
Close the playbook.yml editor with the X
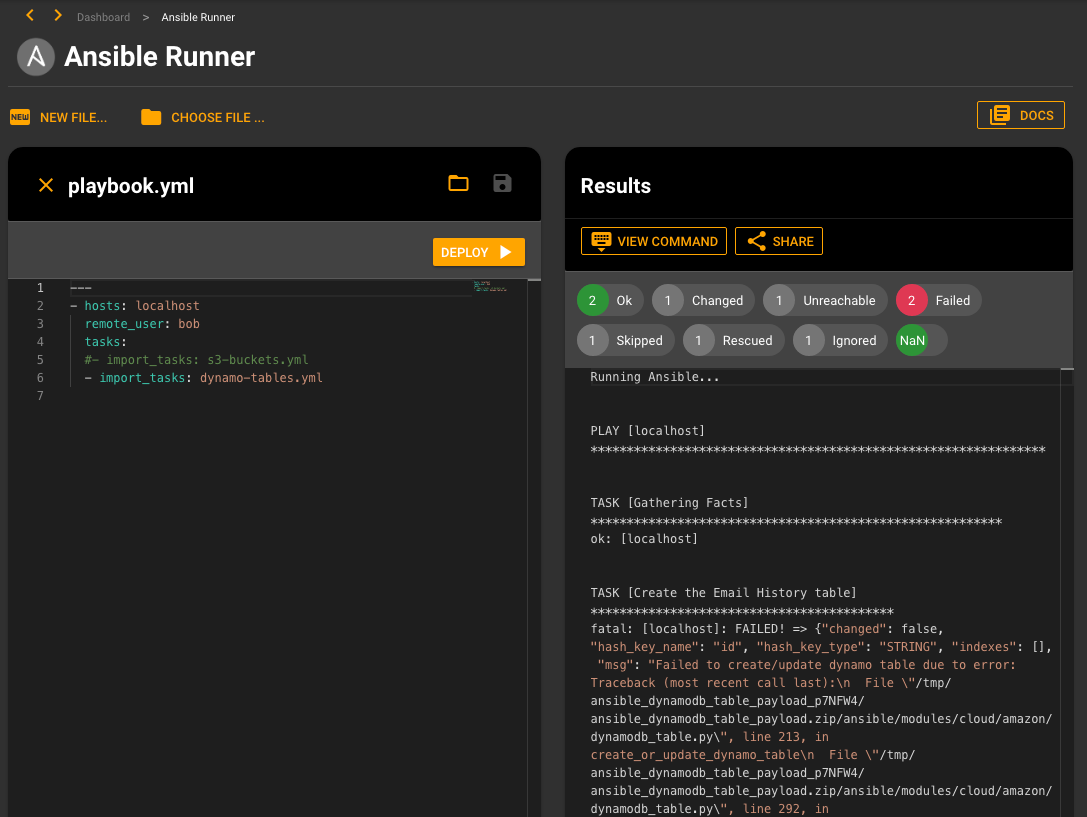[44, 184]
